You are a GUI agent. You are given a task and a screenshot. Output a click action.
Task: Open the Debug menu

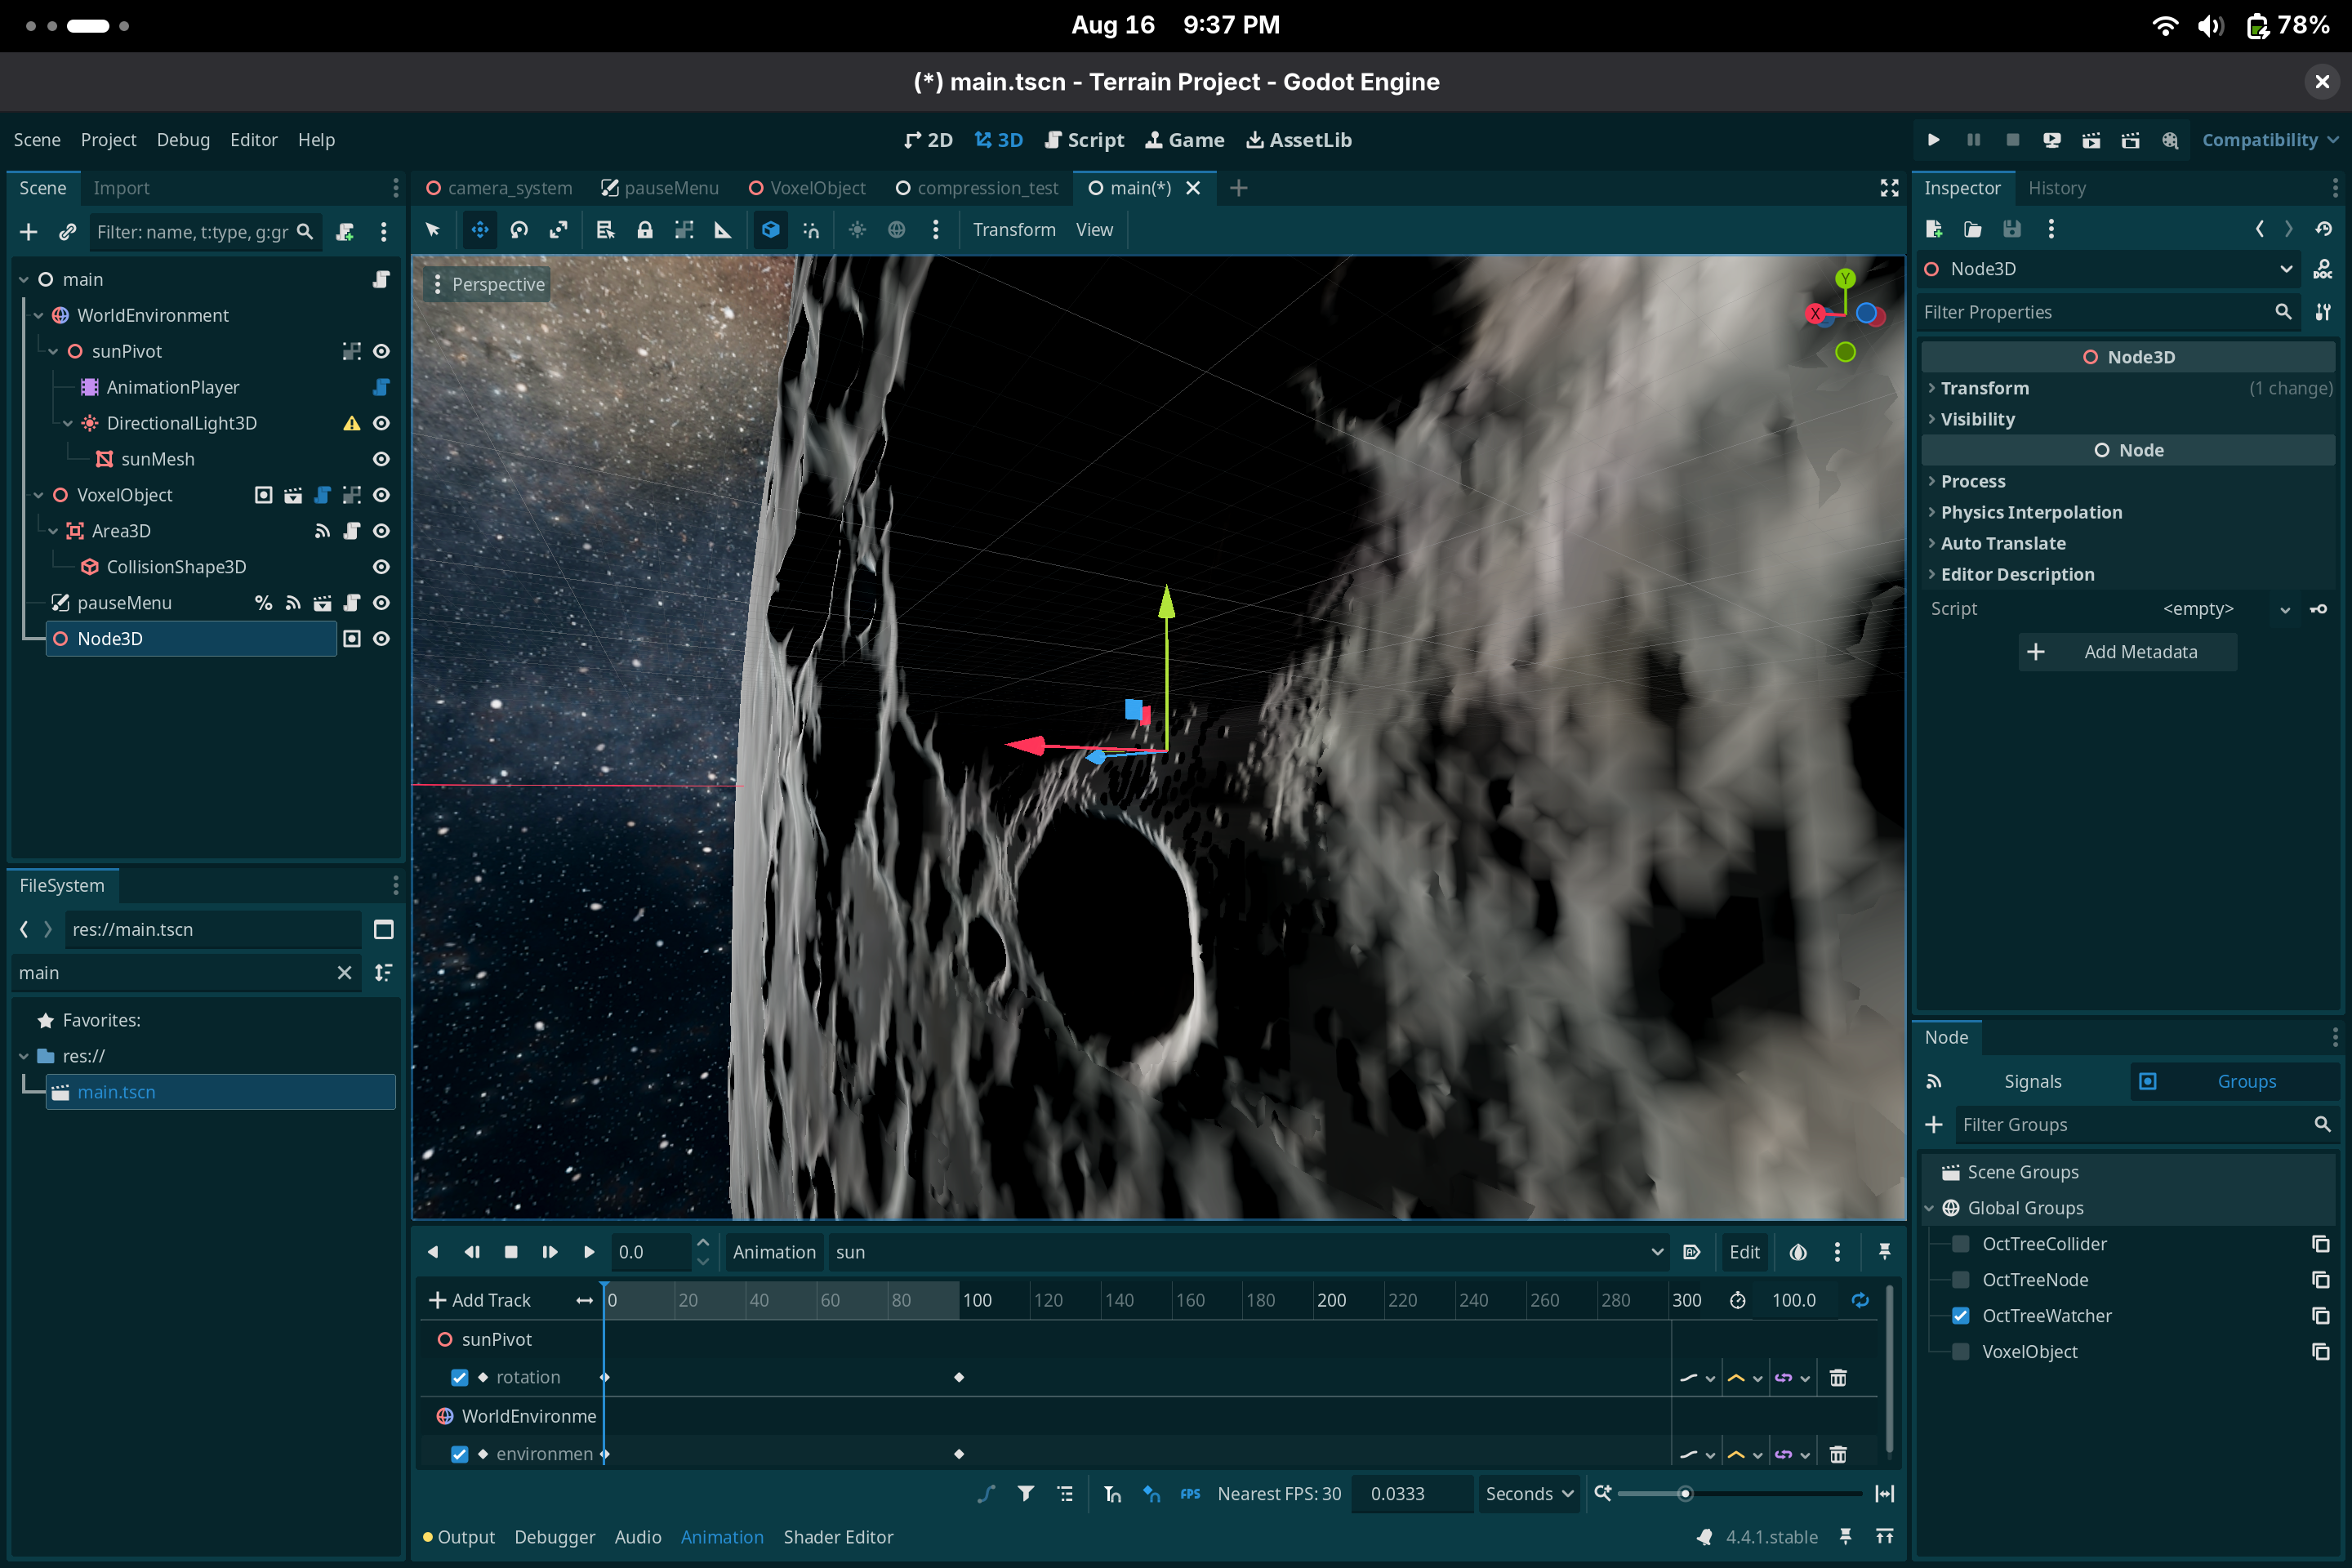pyautogui.click(x=183, y=140)
